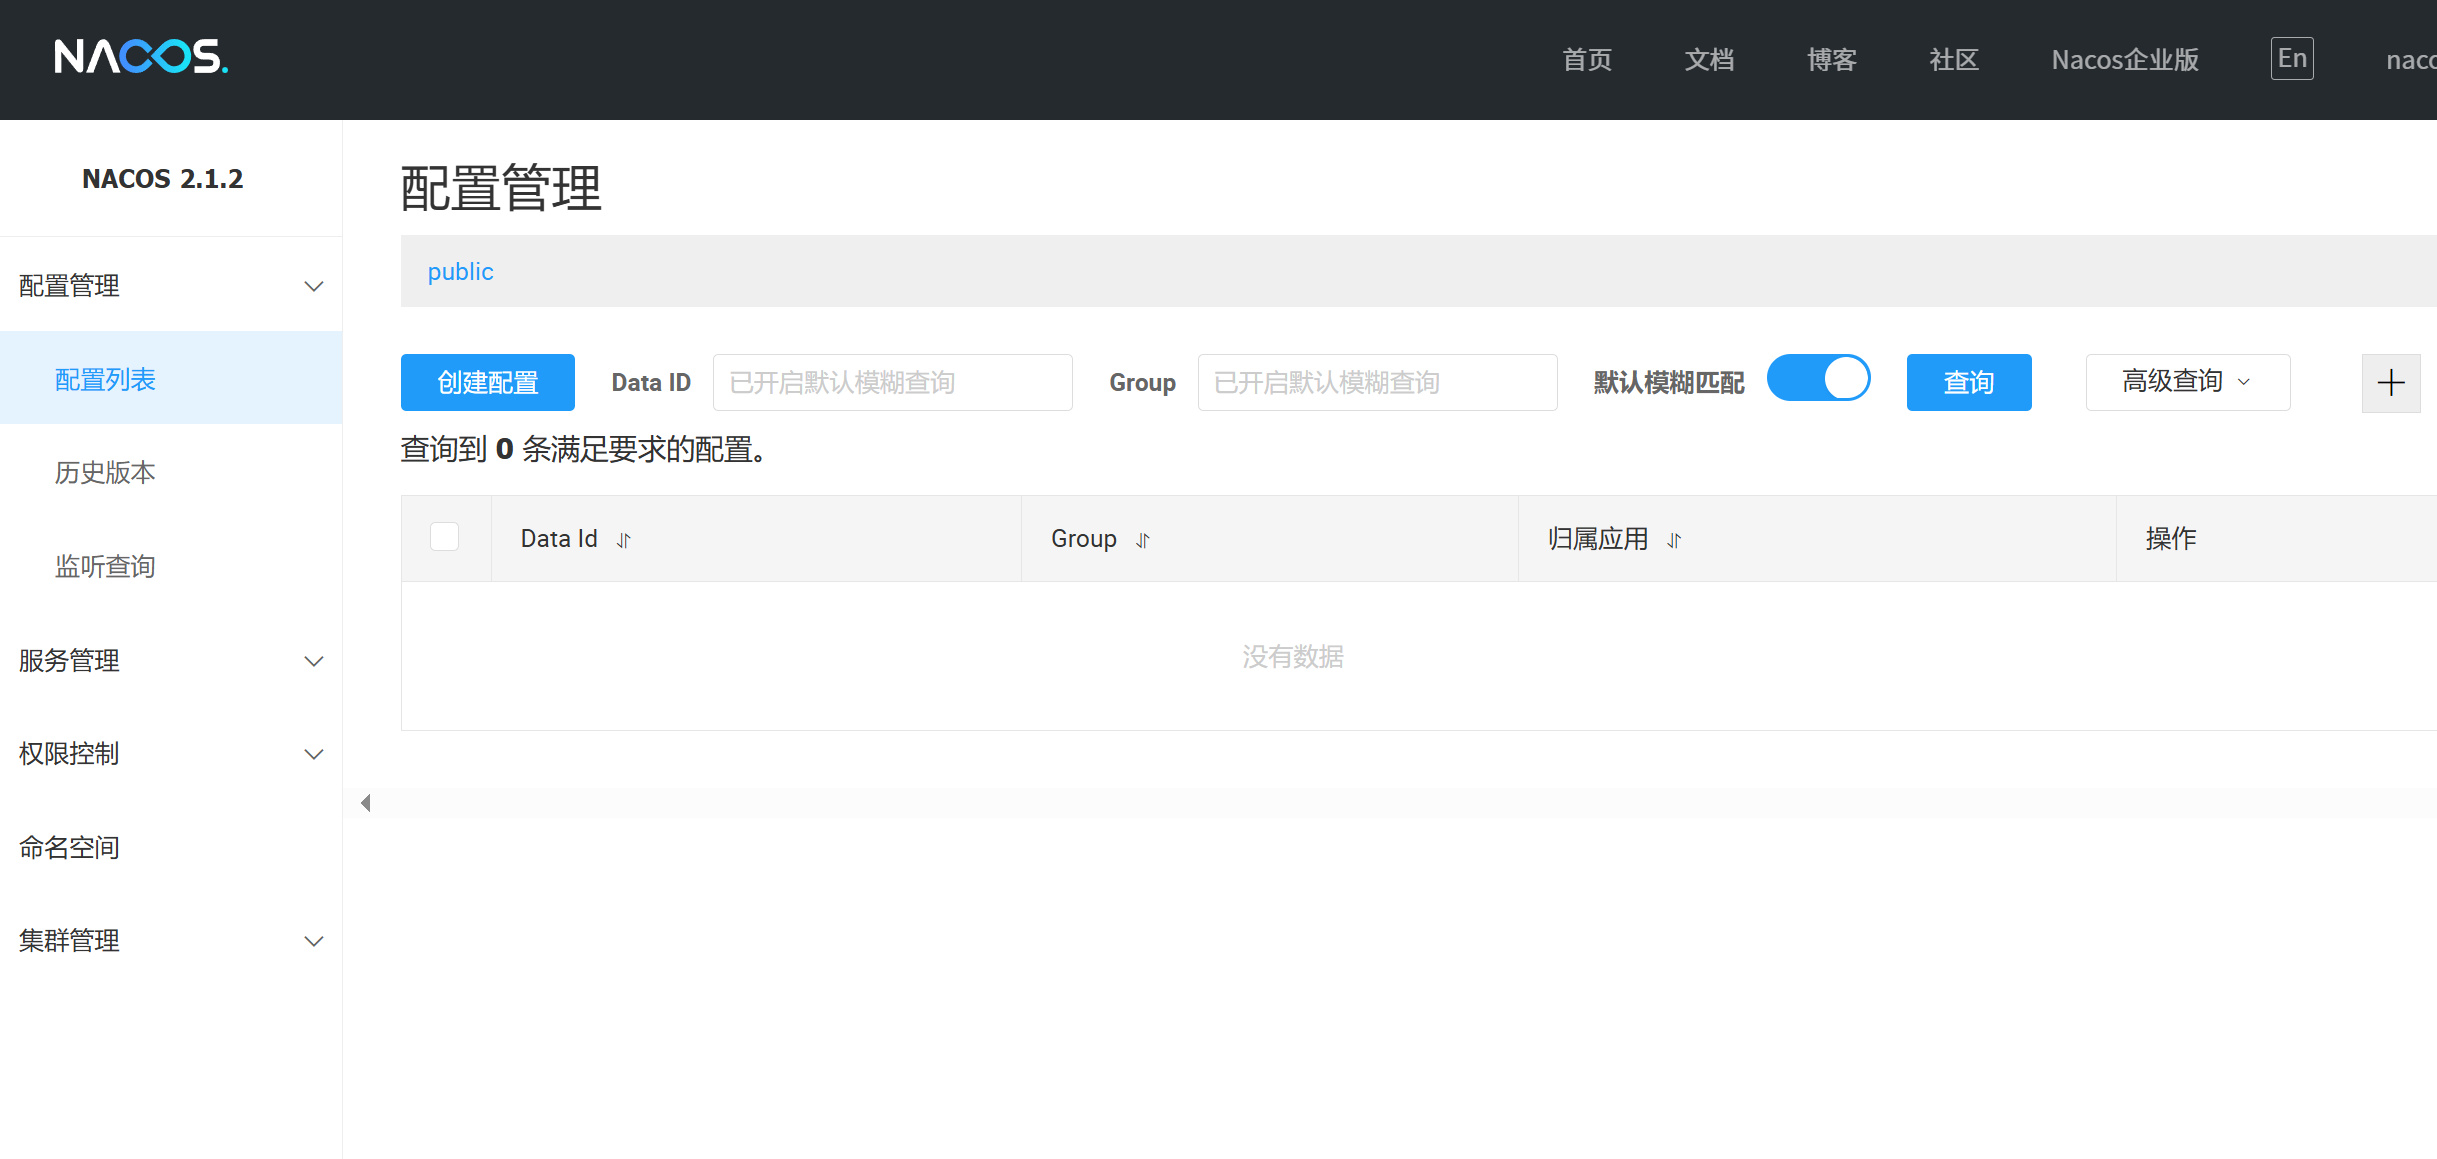Click the 创建配置 button
This screenshot has height=1159, width=2437.
pos(488,383)
